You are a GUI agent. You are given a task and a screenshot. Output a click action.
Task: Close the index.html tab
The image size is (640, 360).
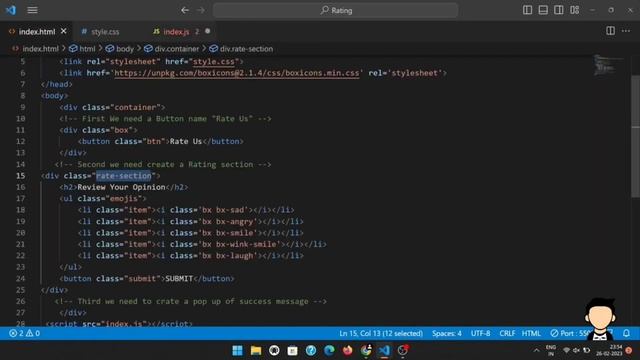point(64,31)
